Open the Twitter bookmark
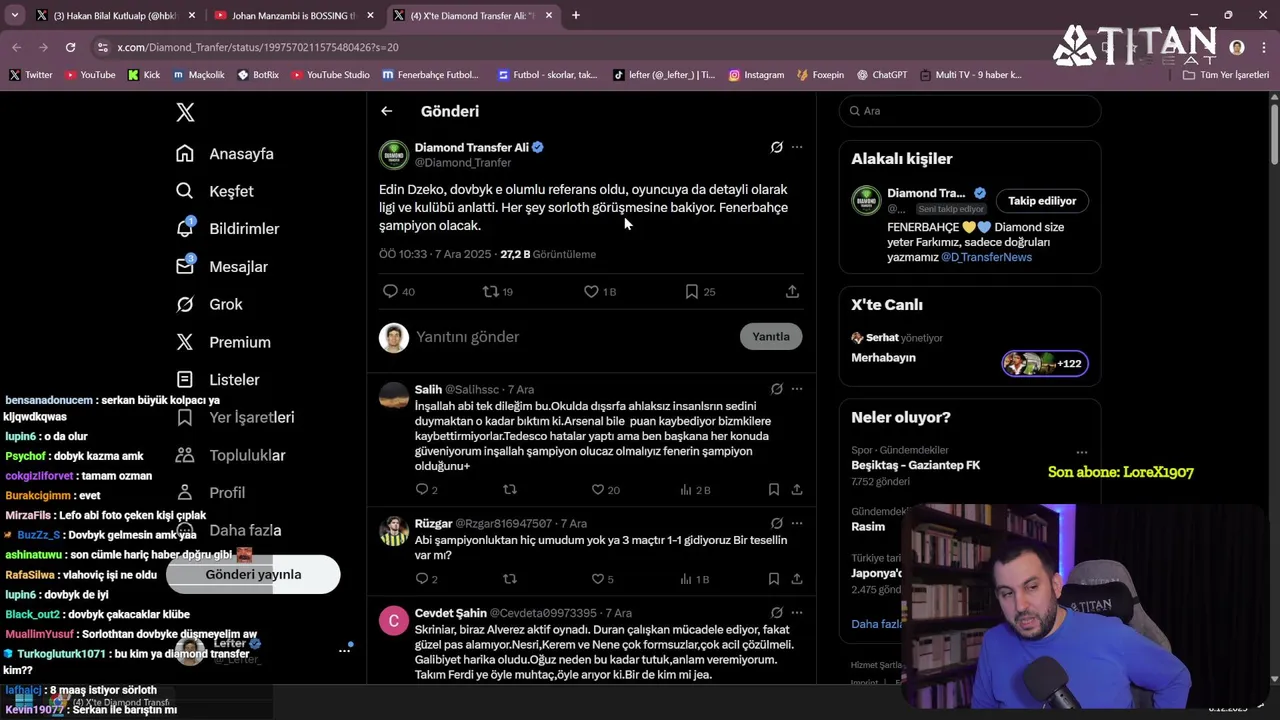Screen dimensions: 1280x720 31,75
